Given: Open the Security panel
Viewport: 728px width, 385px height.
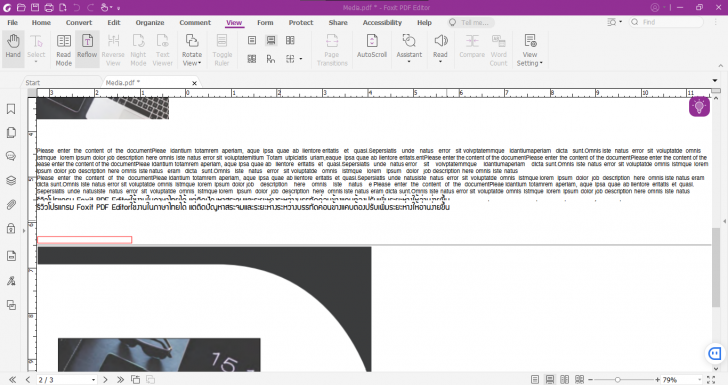Looking at the screenshot, I should (11, 228).
